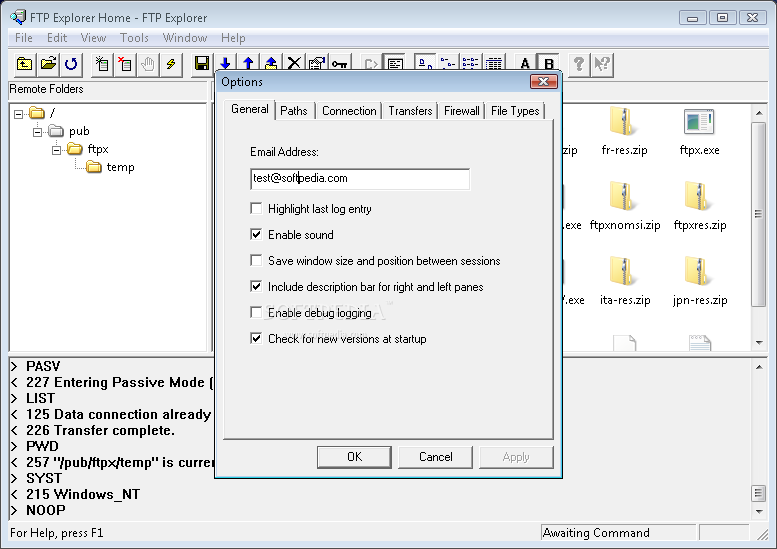
Task: Select the ftpxnomsi.zip file
Action: point(625,207)
